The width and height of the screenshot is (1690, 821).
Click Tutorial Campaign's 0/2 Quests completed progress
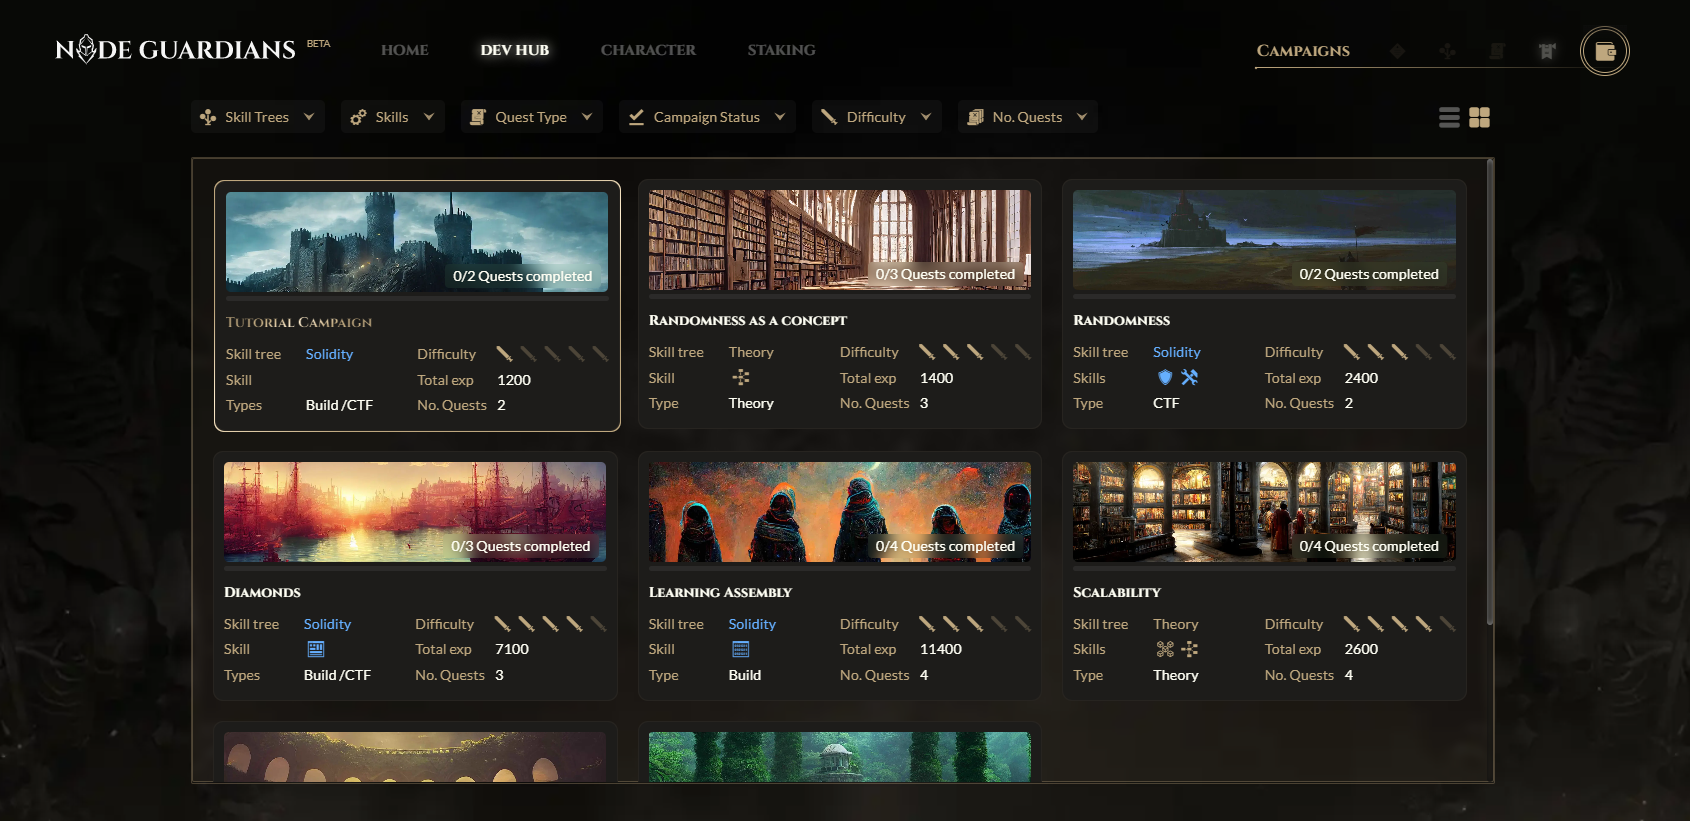pyautogui.click(x=522, y=276)
